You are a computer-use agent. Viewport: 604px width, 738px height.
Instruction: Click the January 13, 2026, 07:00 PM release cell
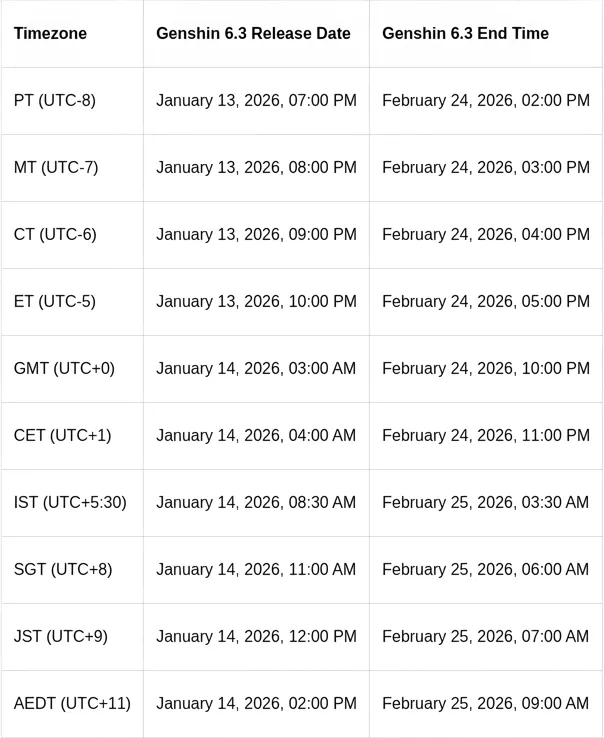pos(256,101)
